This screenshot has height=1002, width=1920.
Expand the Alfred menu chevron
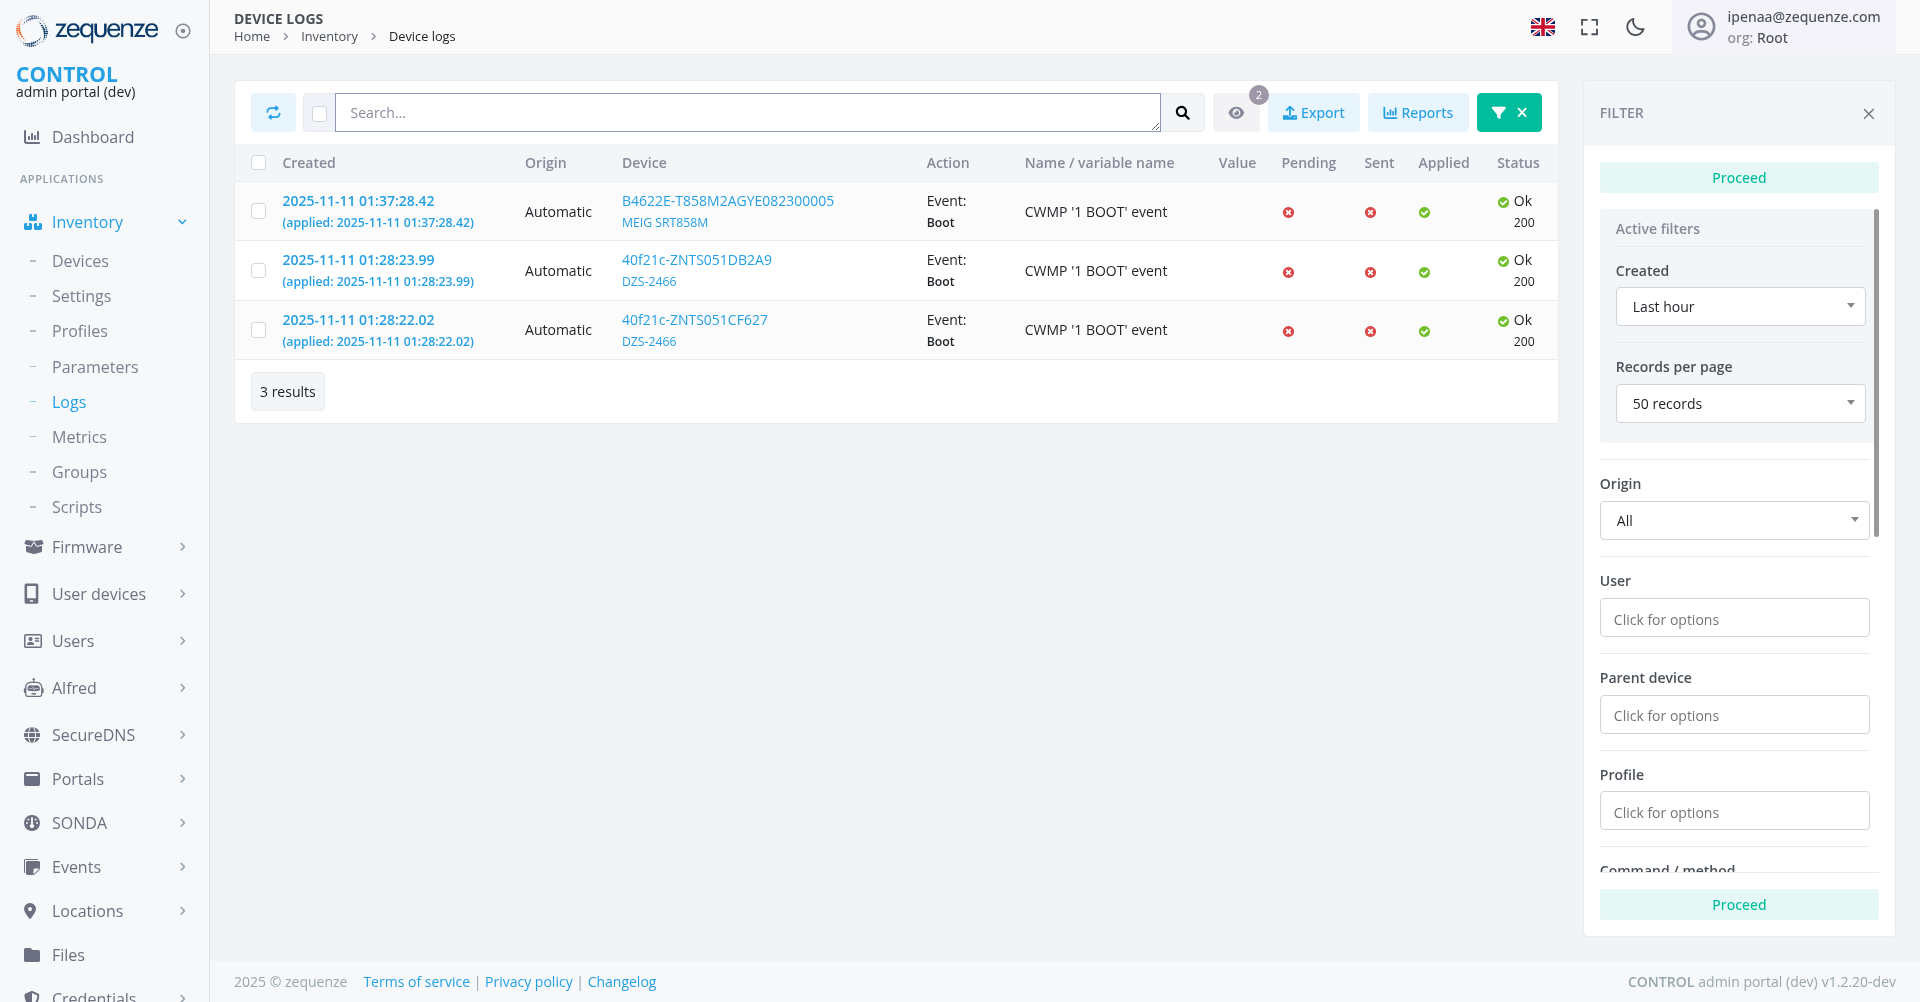coord(182,688)
